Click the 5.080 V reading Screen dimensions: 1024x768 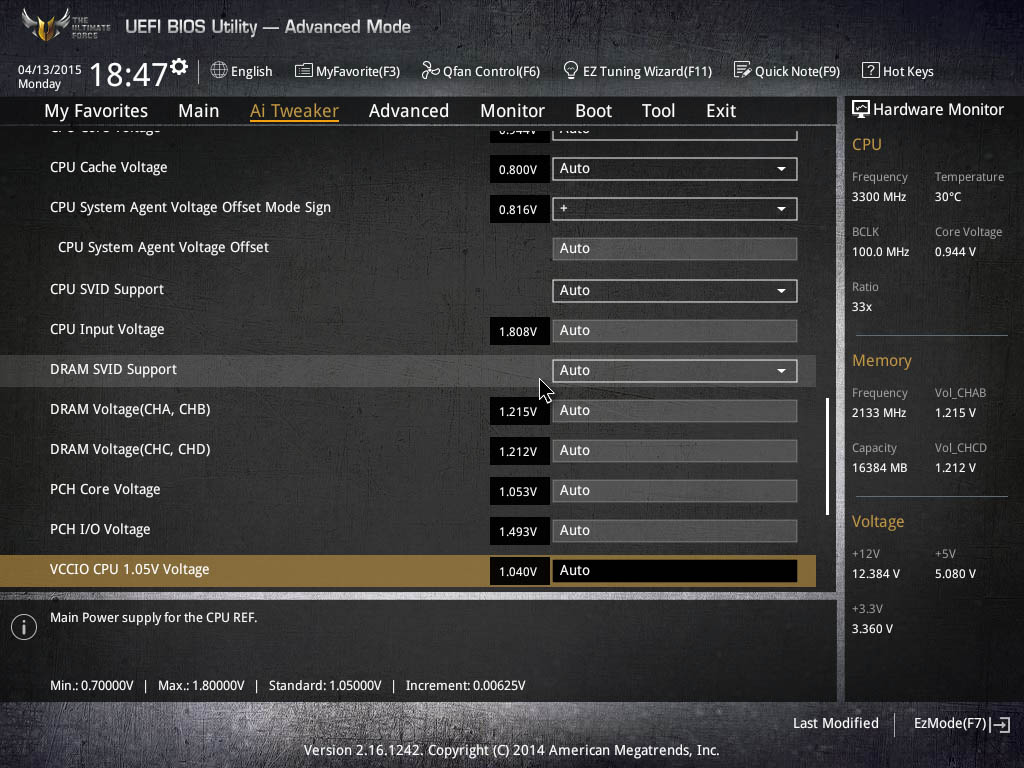click(x=955, y=573)
